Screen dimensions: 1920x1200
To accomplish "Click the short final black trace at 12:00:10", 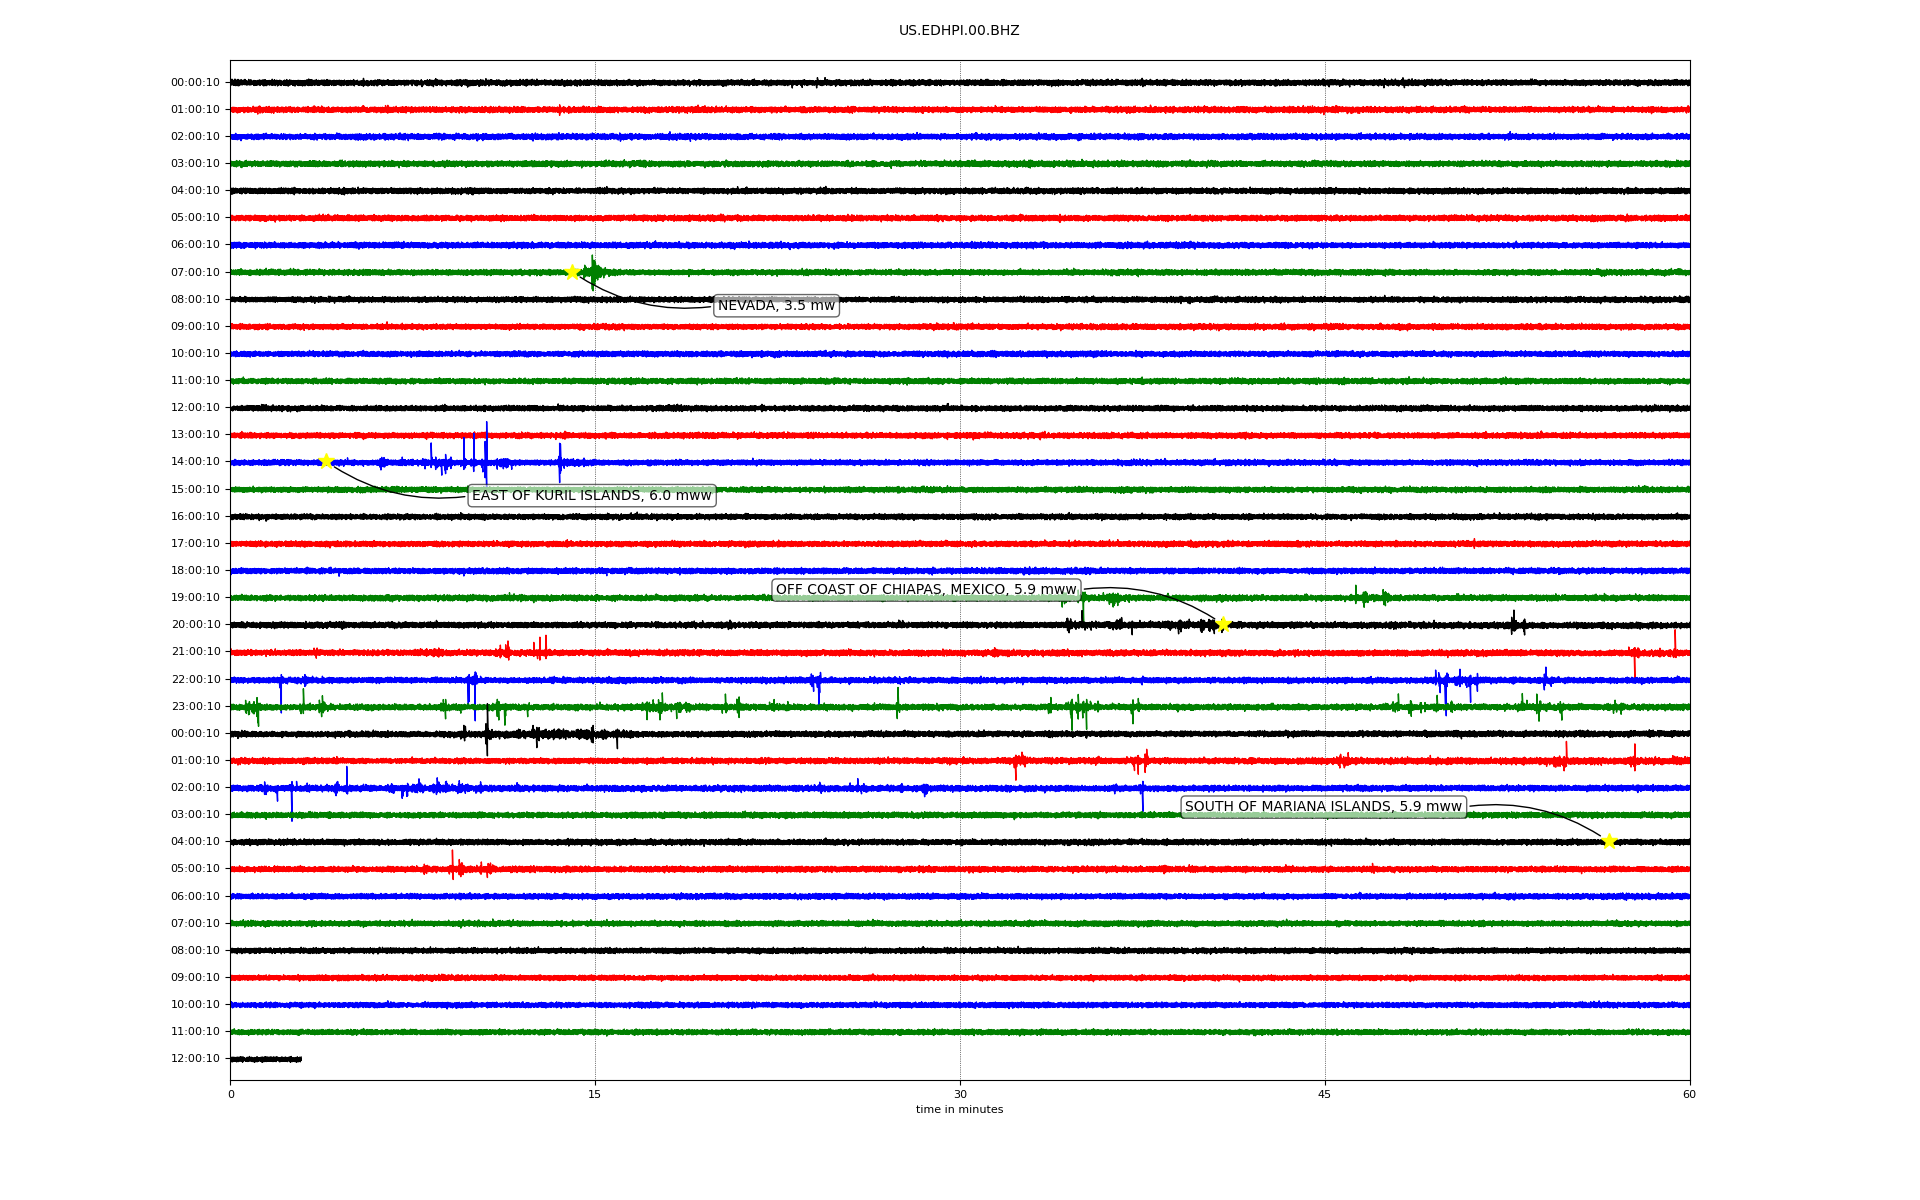I will 266,1059.
